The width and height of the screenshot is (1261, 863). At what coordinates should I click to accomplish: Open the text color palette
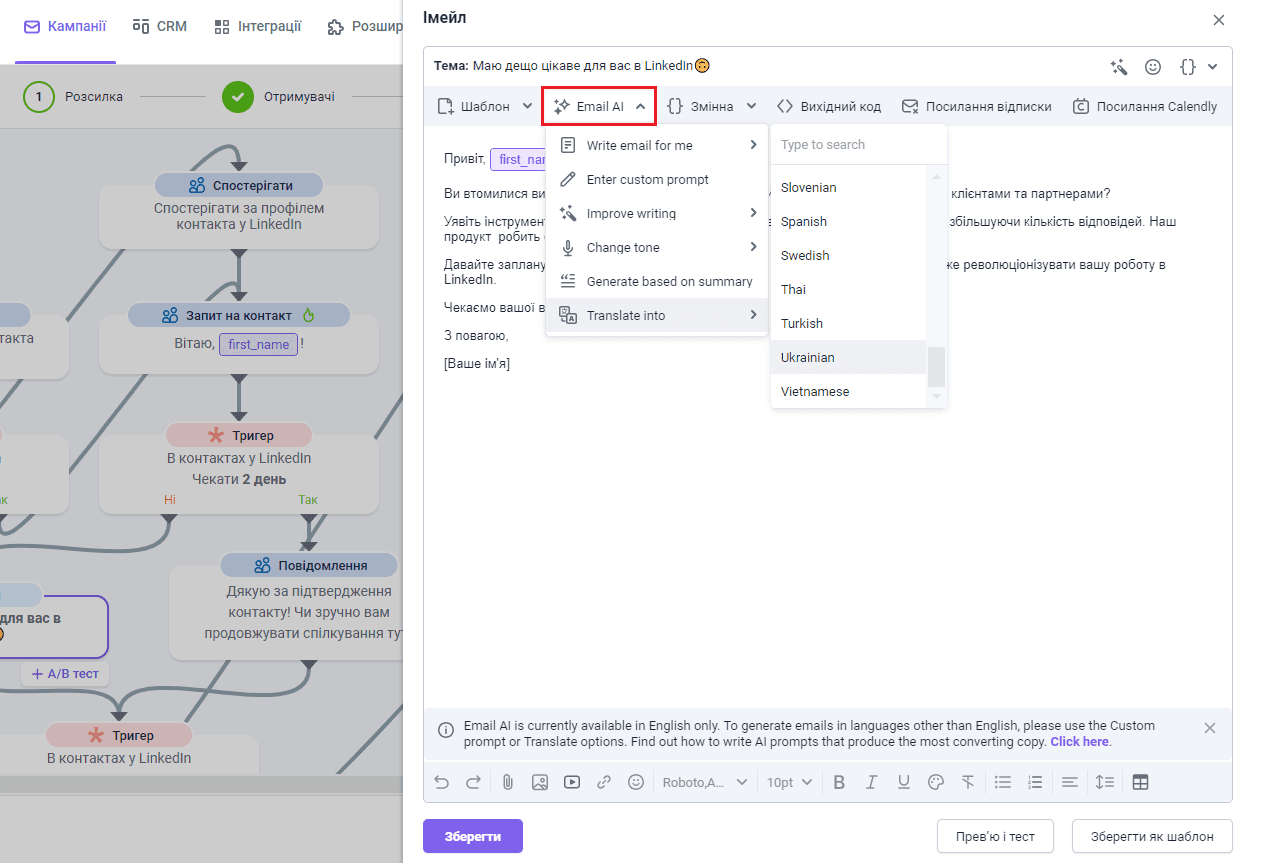click(x=936, y=782)
